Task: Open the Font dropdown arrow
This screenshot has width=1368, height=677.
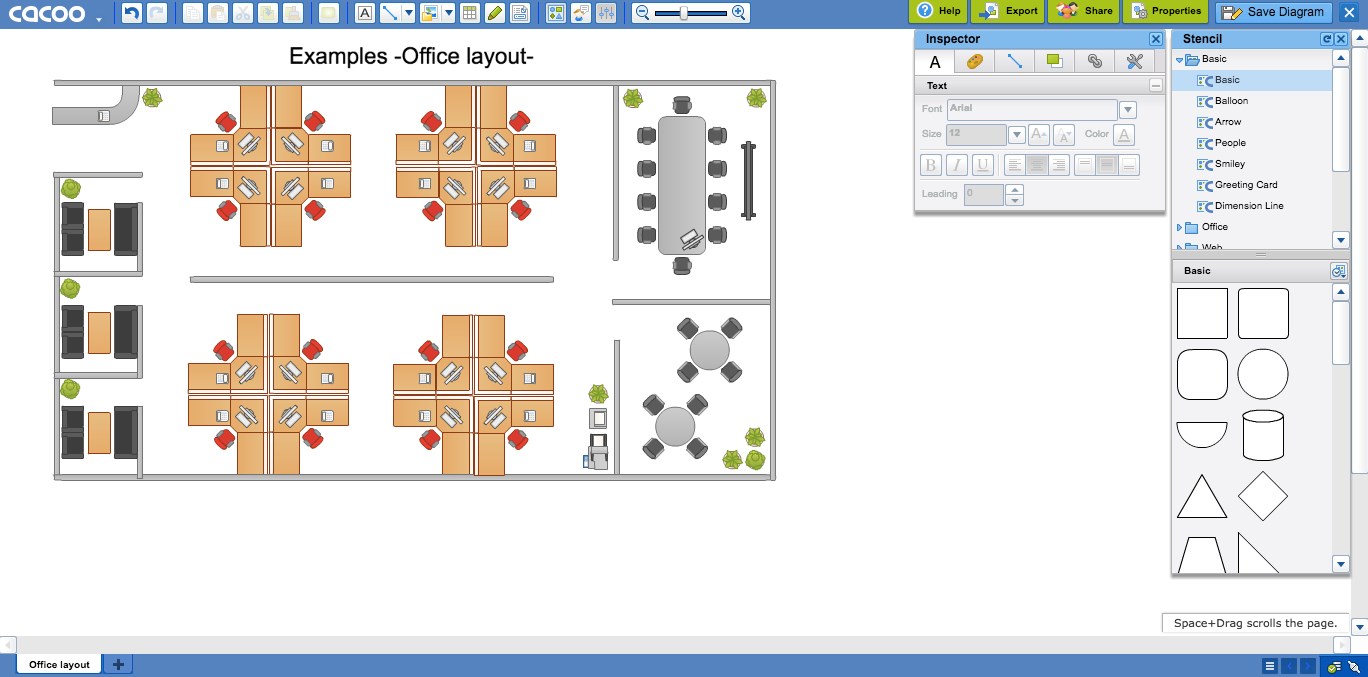Action: click(1128, 109)
